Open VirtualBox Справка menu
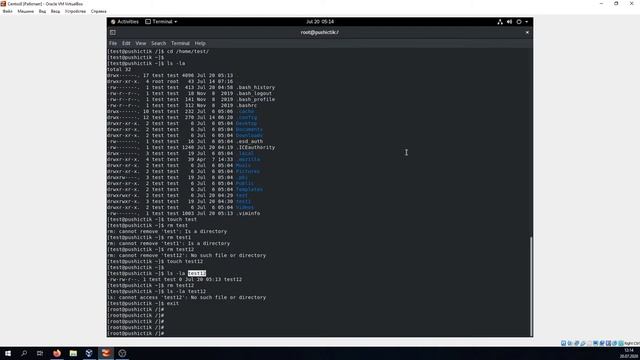 pos(98,11)
